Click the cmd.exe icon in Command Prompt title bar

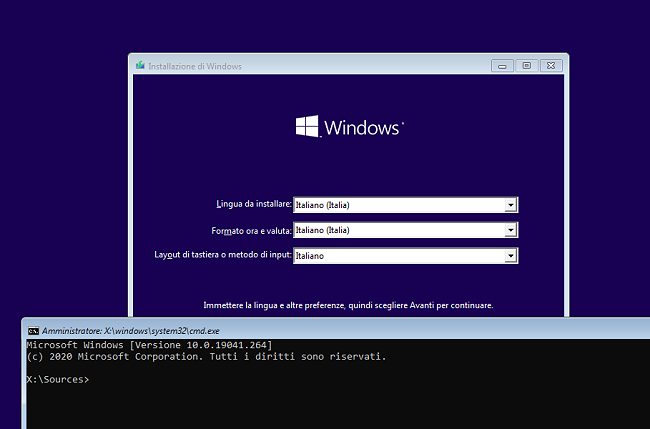point(33,329)
